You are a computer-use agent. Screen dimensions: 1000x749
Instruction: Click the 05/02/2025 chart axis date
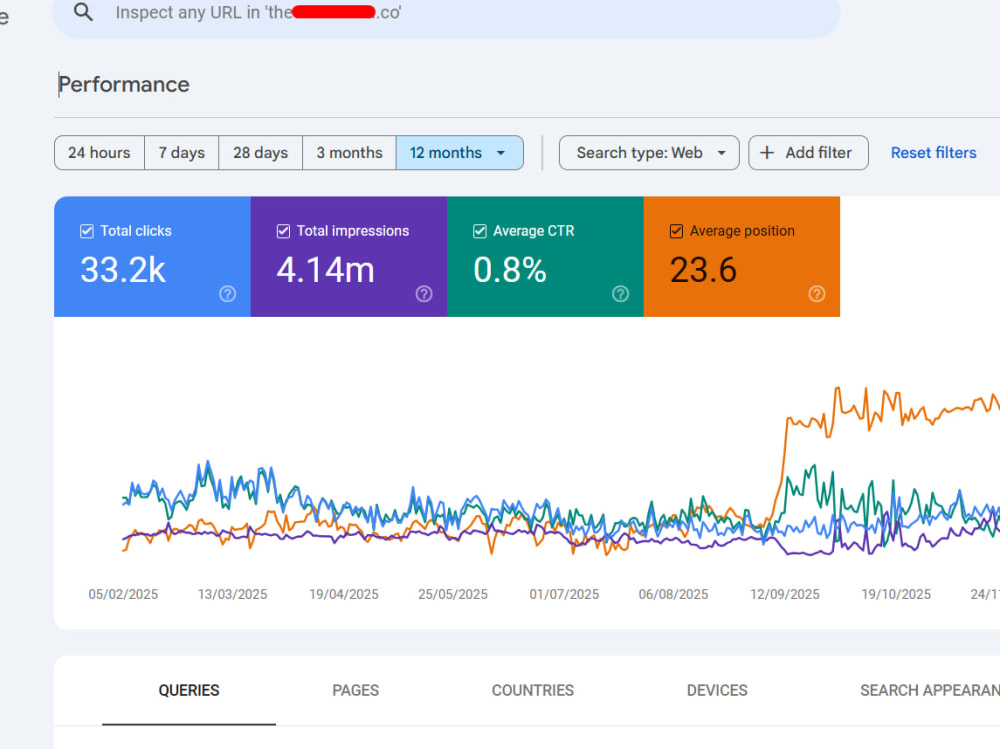[123, 594]
